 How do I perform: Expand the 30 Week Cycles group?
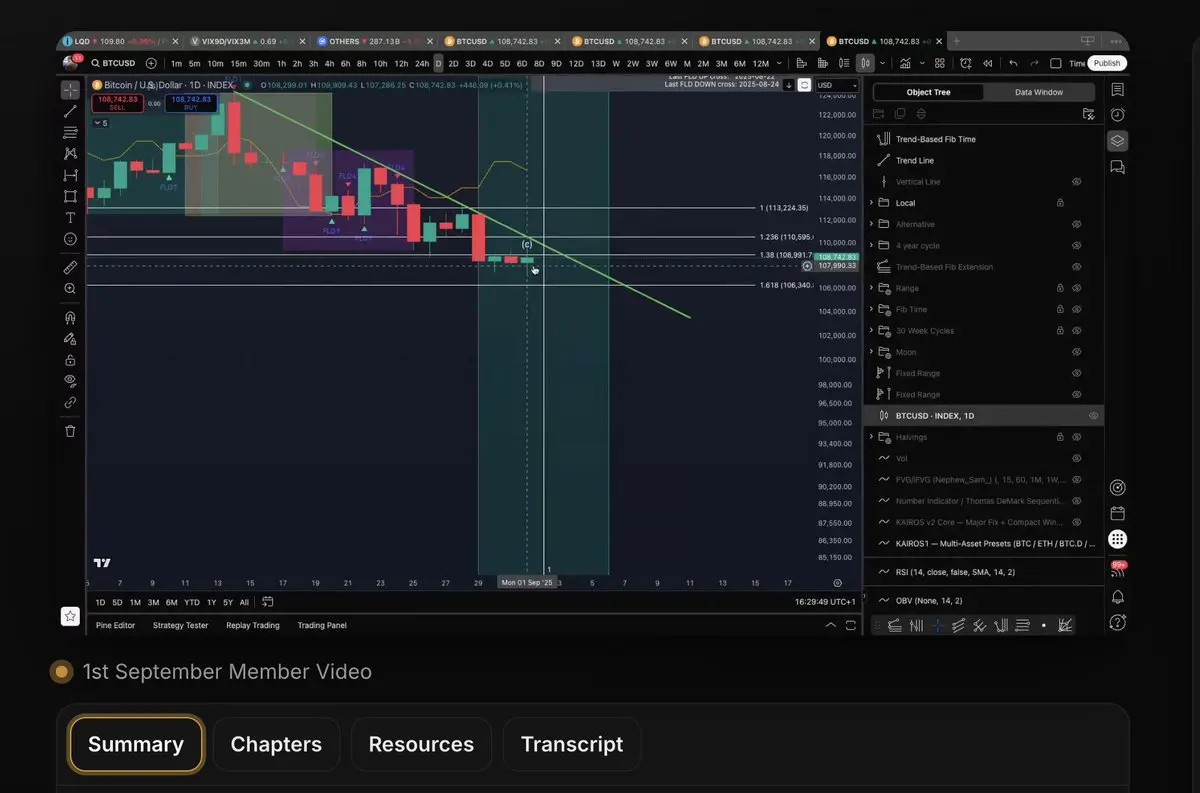tap(871, 331)
